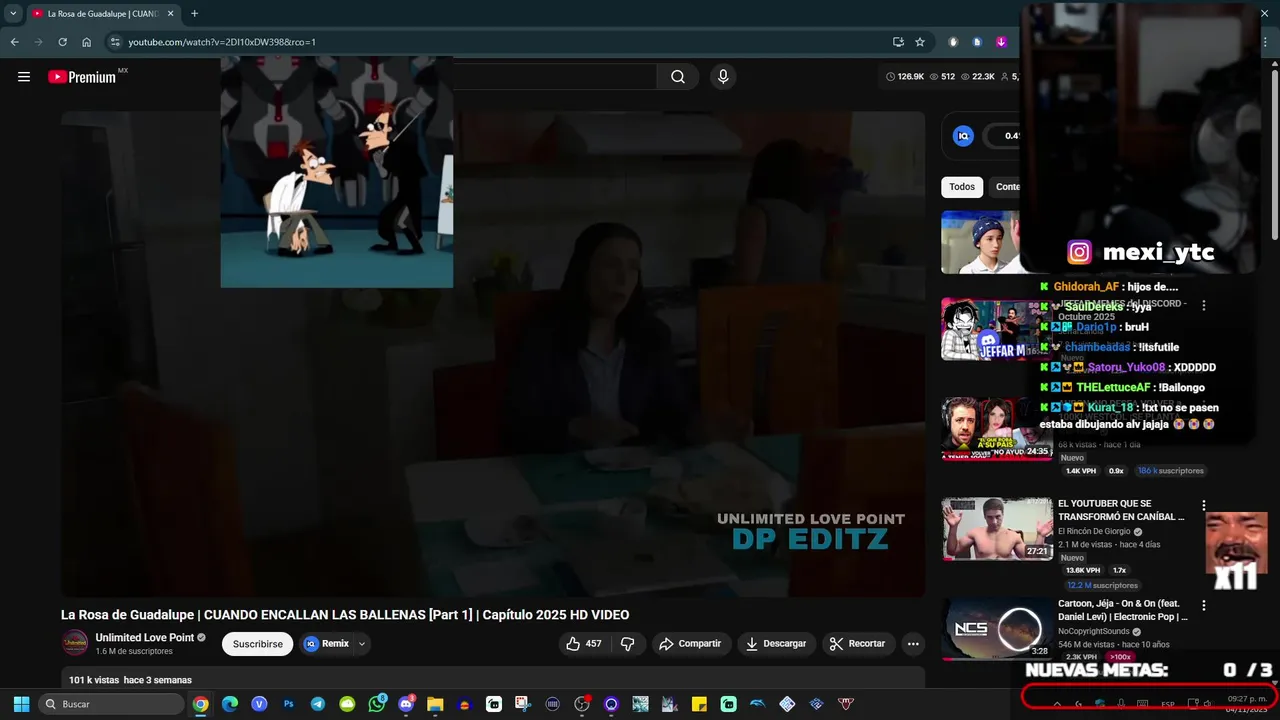Open browser home page icon

pos(87,42)
